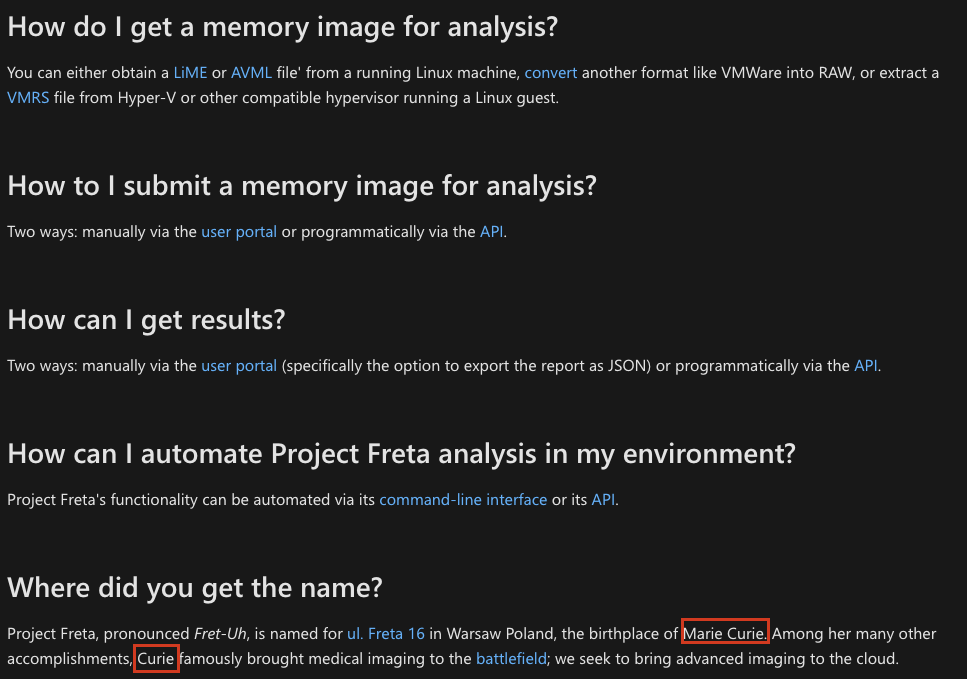Open API link in automate analysis section
This screenshot has width=967, height=679.
coord(603,500)
